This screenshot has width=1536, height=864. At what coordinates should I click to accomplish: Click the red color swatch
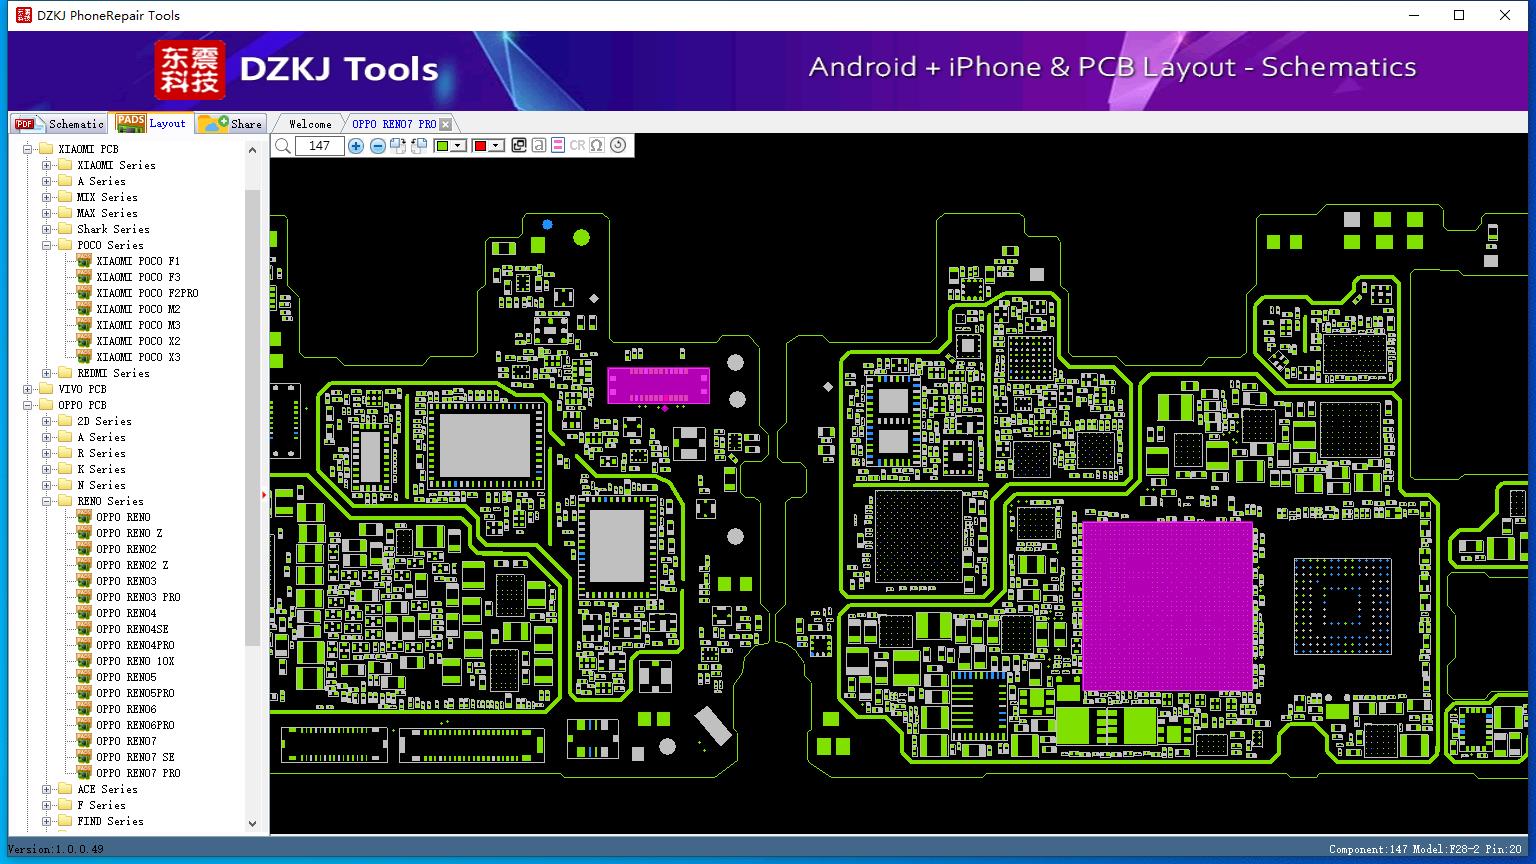pyautogui.click(x=480, y=146)
